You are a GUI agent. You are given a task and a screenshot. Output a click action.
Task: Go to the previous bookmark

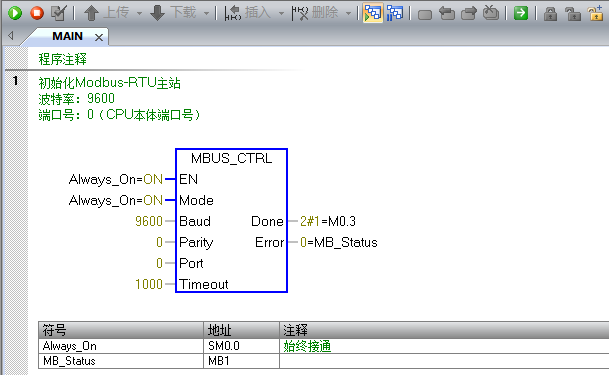(x=447, y=14)
